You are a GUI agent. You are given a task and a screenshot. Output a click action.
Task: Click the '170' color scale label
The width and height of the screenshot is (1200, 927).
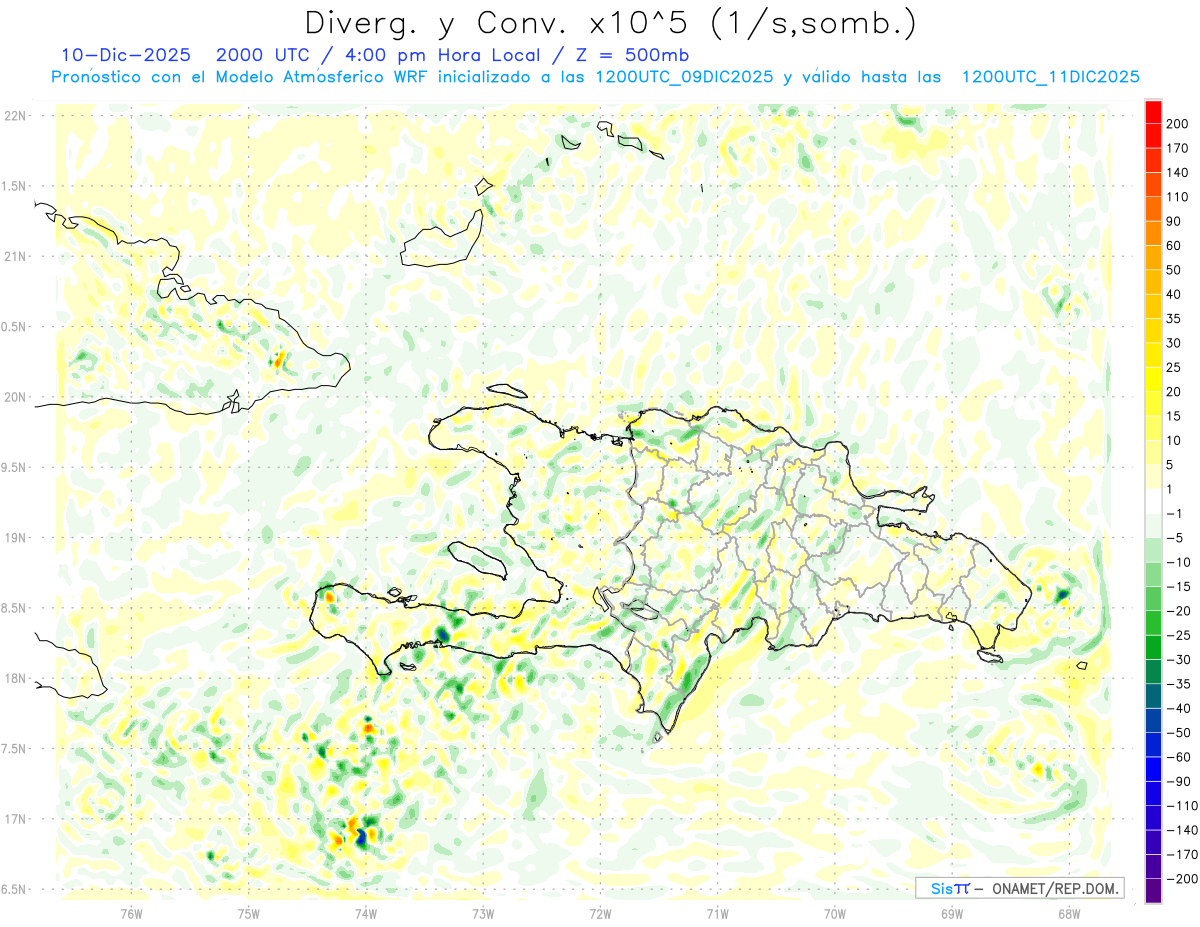point(1179,148)
